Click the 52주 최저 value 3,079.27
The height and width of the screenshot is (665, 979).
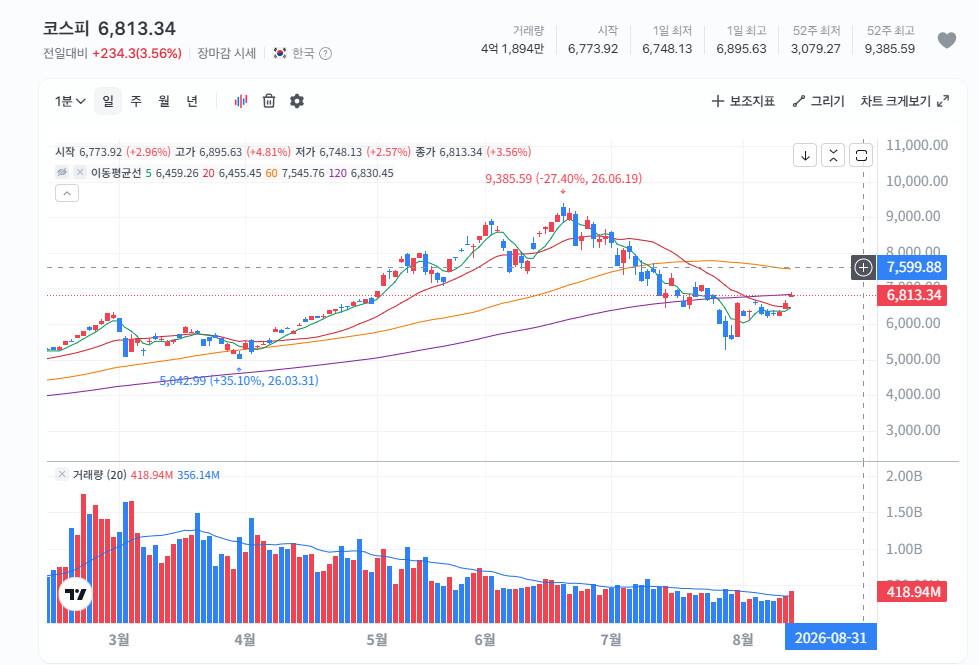(815, 49)
